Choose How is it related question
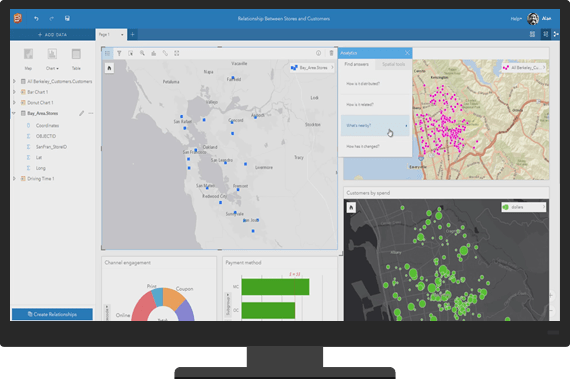The image size is (570, 379). pos(375,105)
